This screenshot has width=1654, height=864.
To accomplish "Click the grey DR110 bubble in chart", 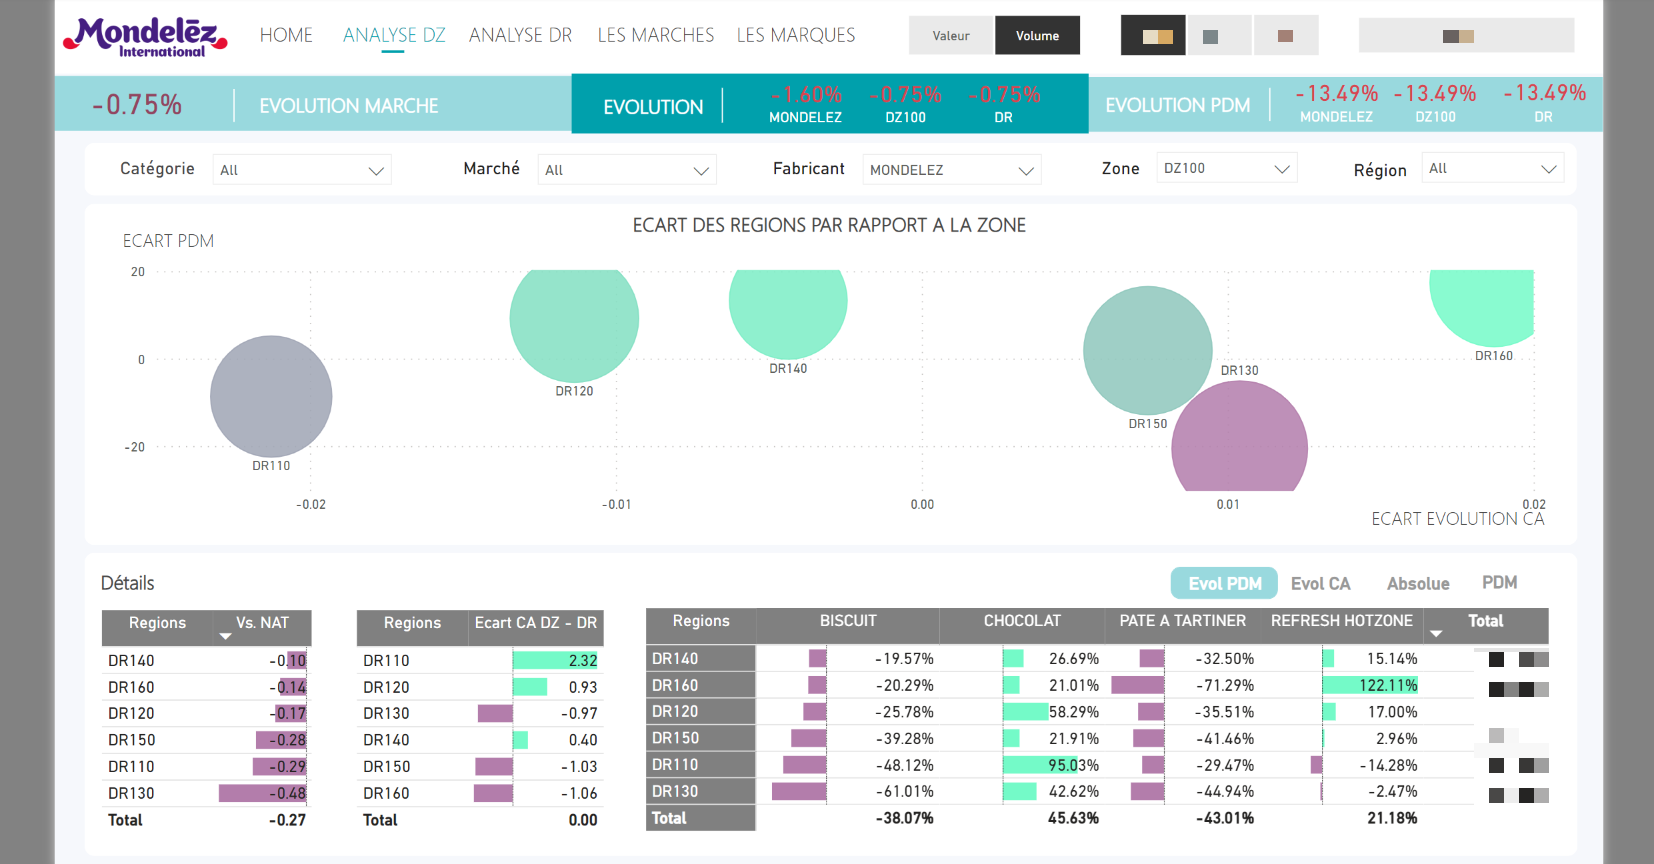I will [271, 396].
